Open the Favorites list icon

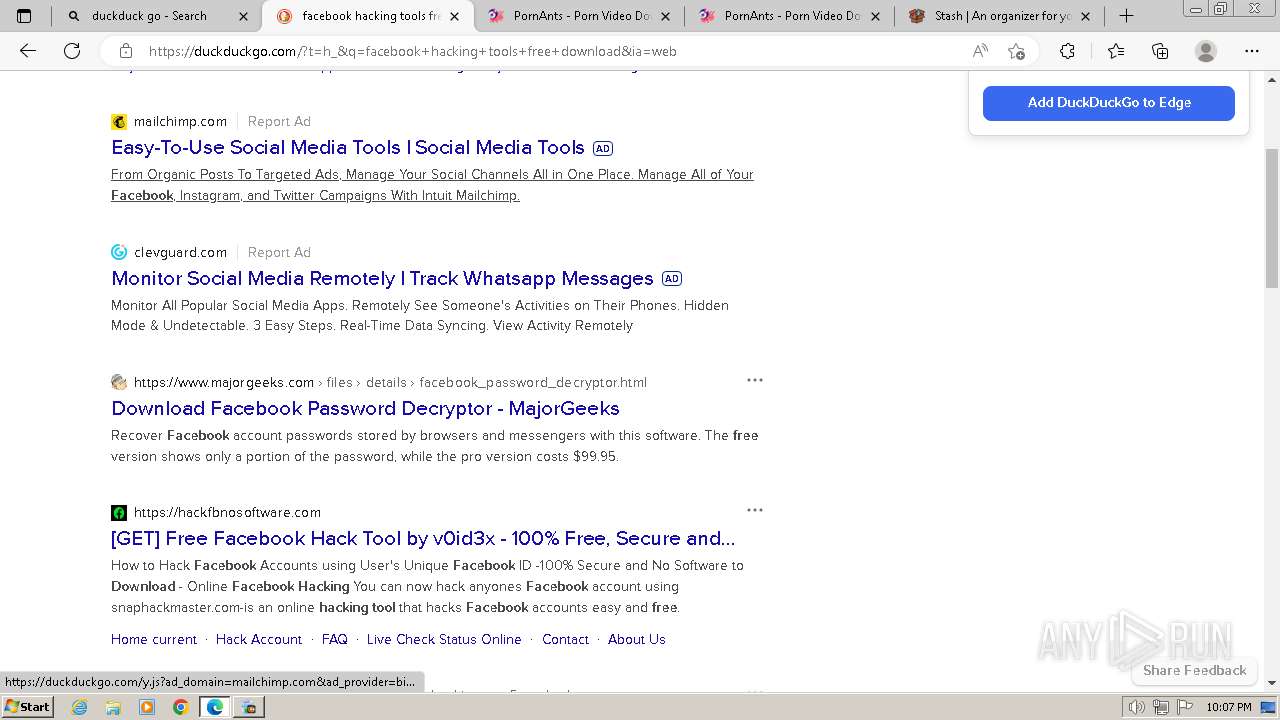pos(1116,51)
